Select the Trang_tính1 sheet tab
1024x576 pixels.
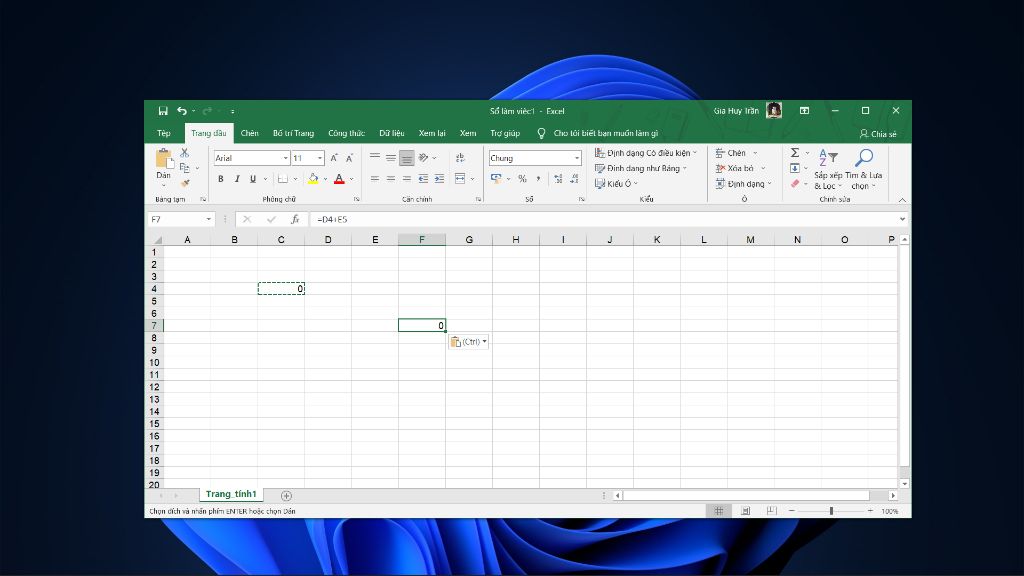click(231, 494)
